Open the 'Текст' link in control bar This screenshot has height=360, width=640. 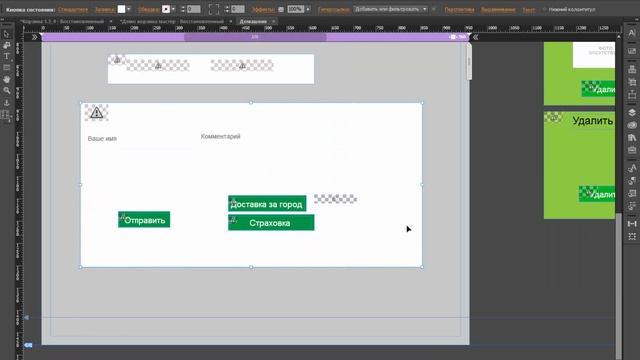click(x=529, y=9)
